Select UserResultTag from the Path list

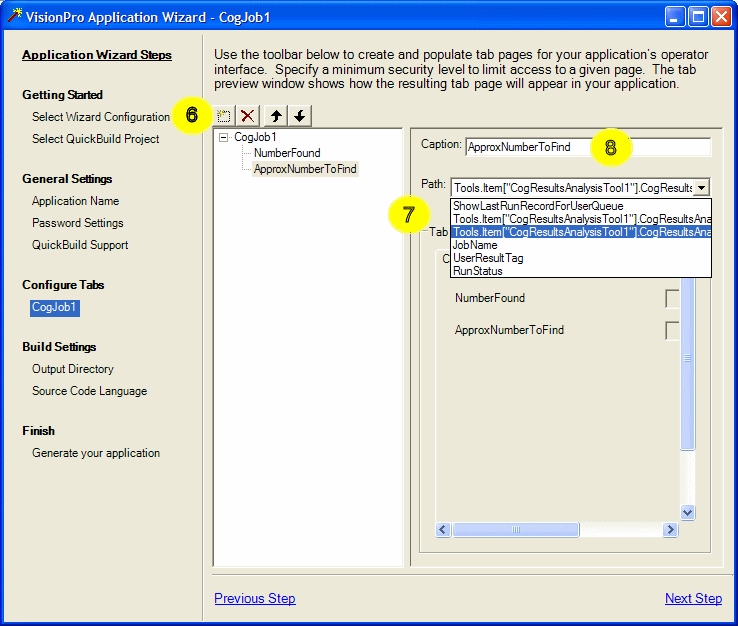pos(487,258)
